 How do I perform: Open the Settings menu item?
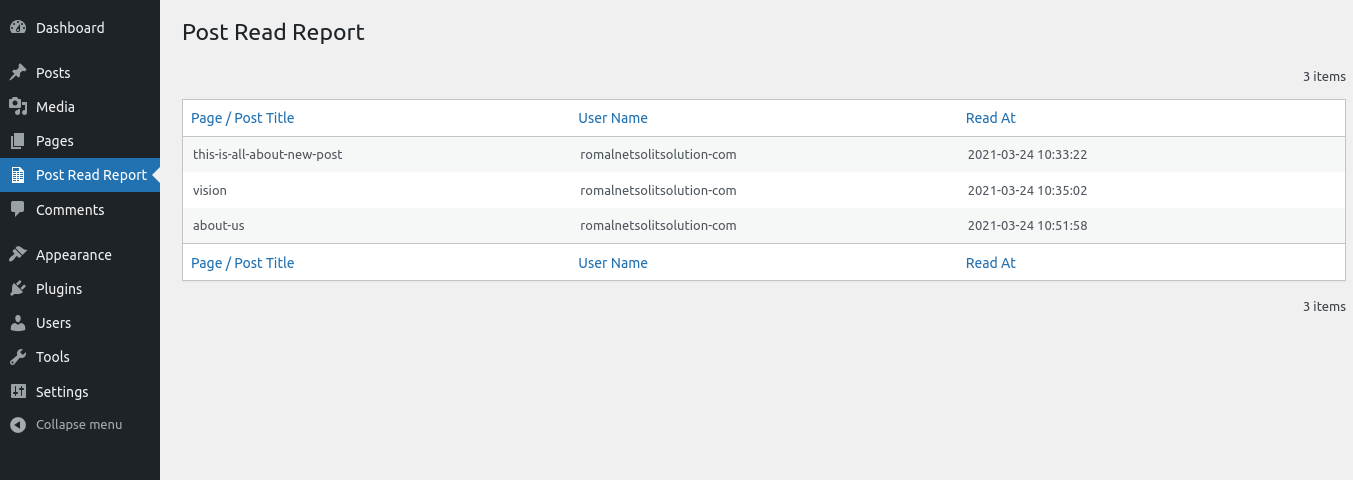pos(62,392)
